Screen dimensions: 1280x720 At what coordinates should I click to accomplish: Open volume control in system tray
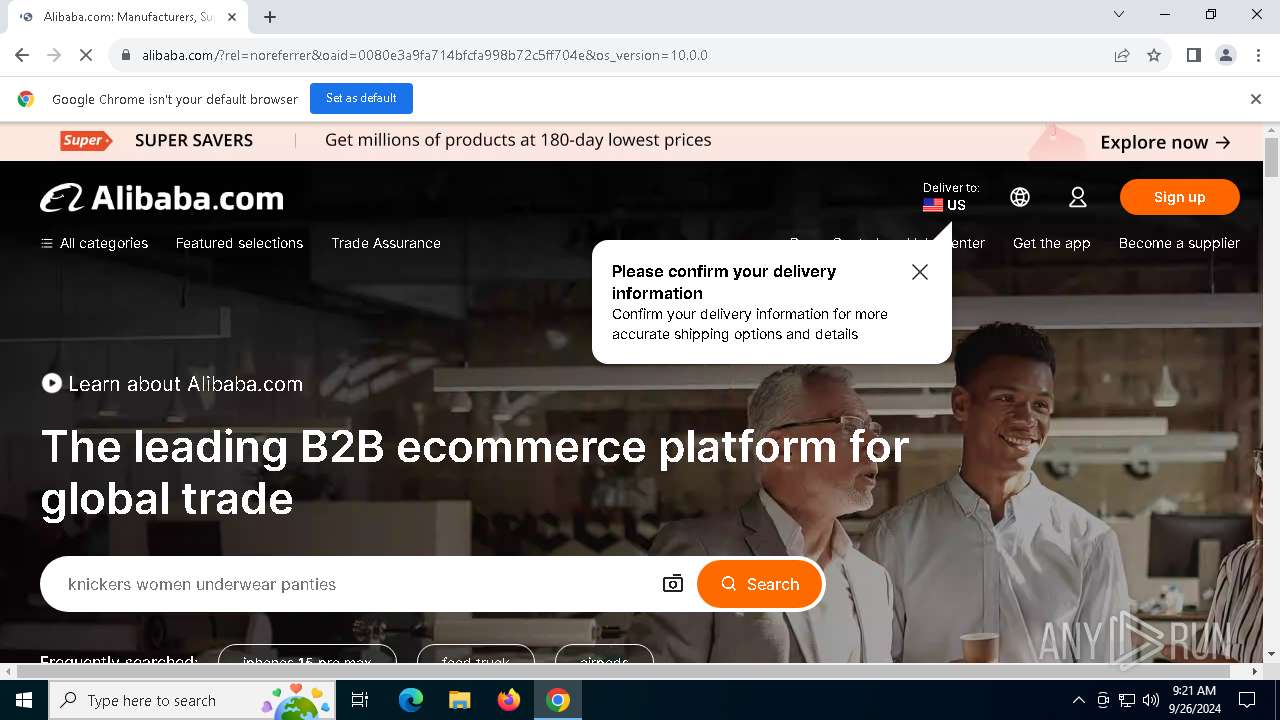click(1151, 700)
